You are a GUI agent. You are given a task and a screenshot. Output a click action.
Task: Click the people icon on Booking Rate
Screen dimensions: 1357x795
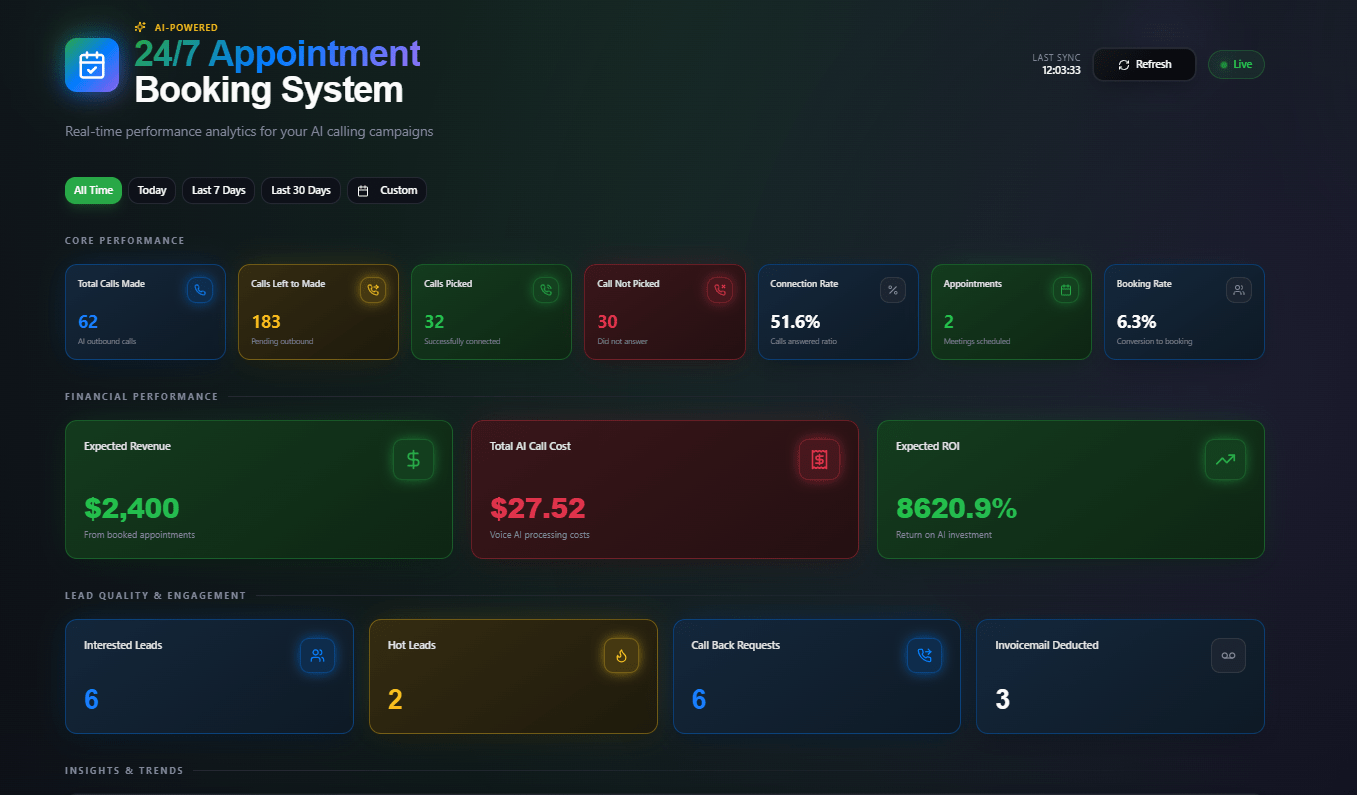click(1239, 290)
